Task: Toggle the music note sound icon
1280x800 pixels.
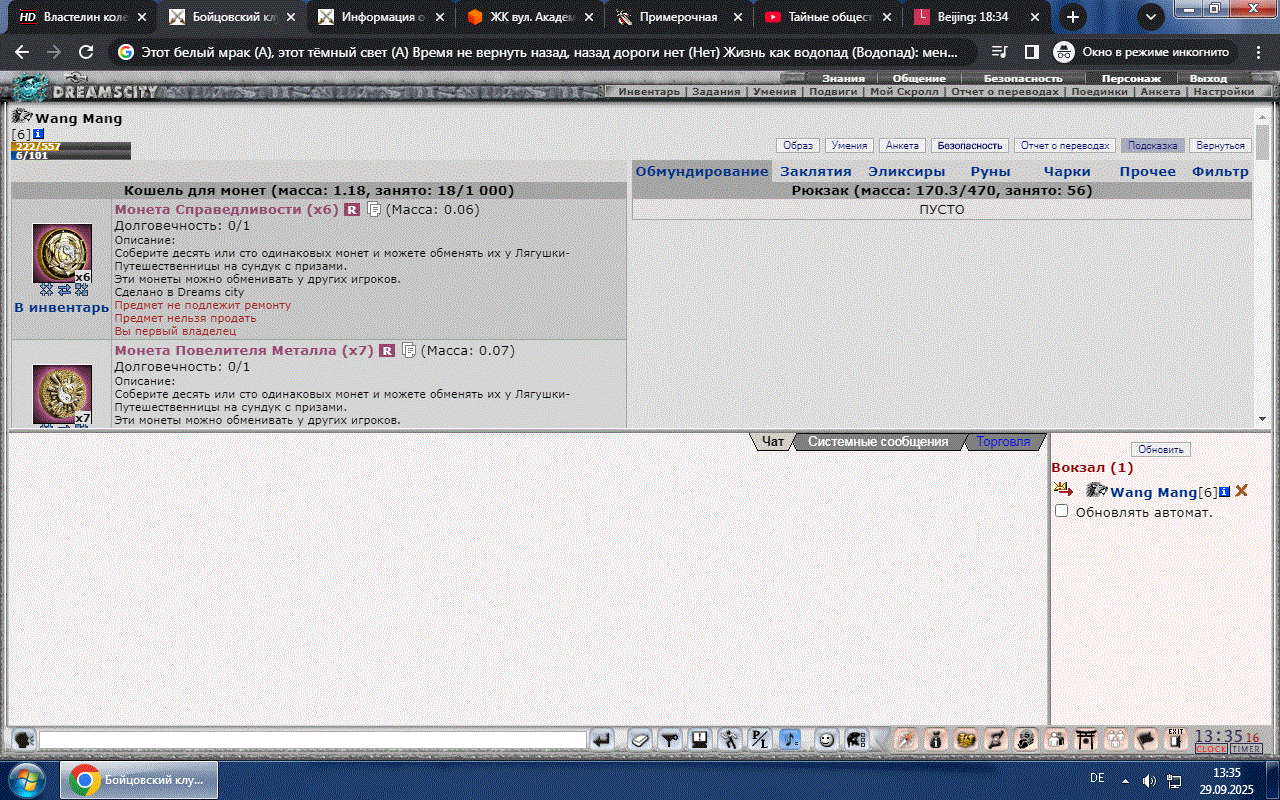Action: (x=790, y=740)
